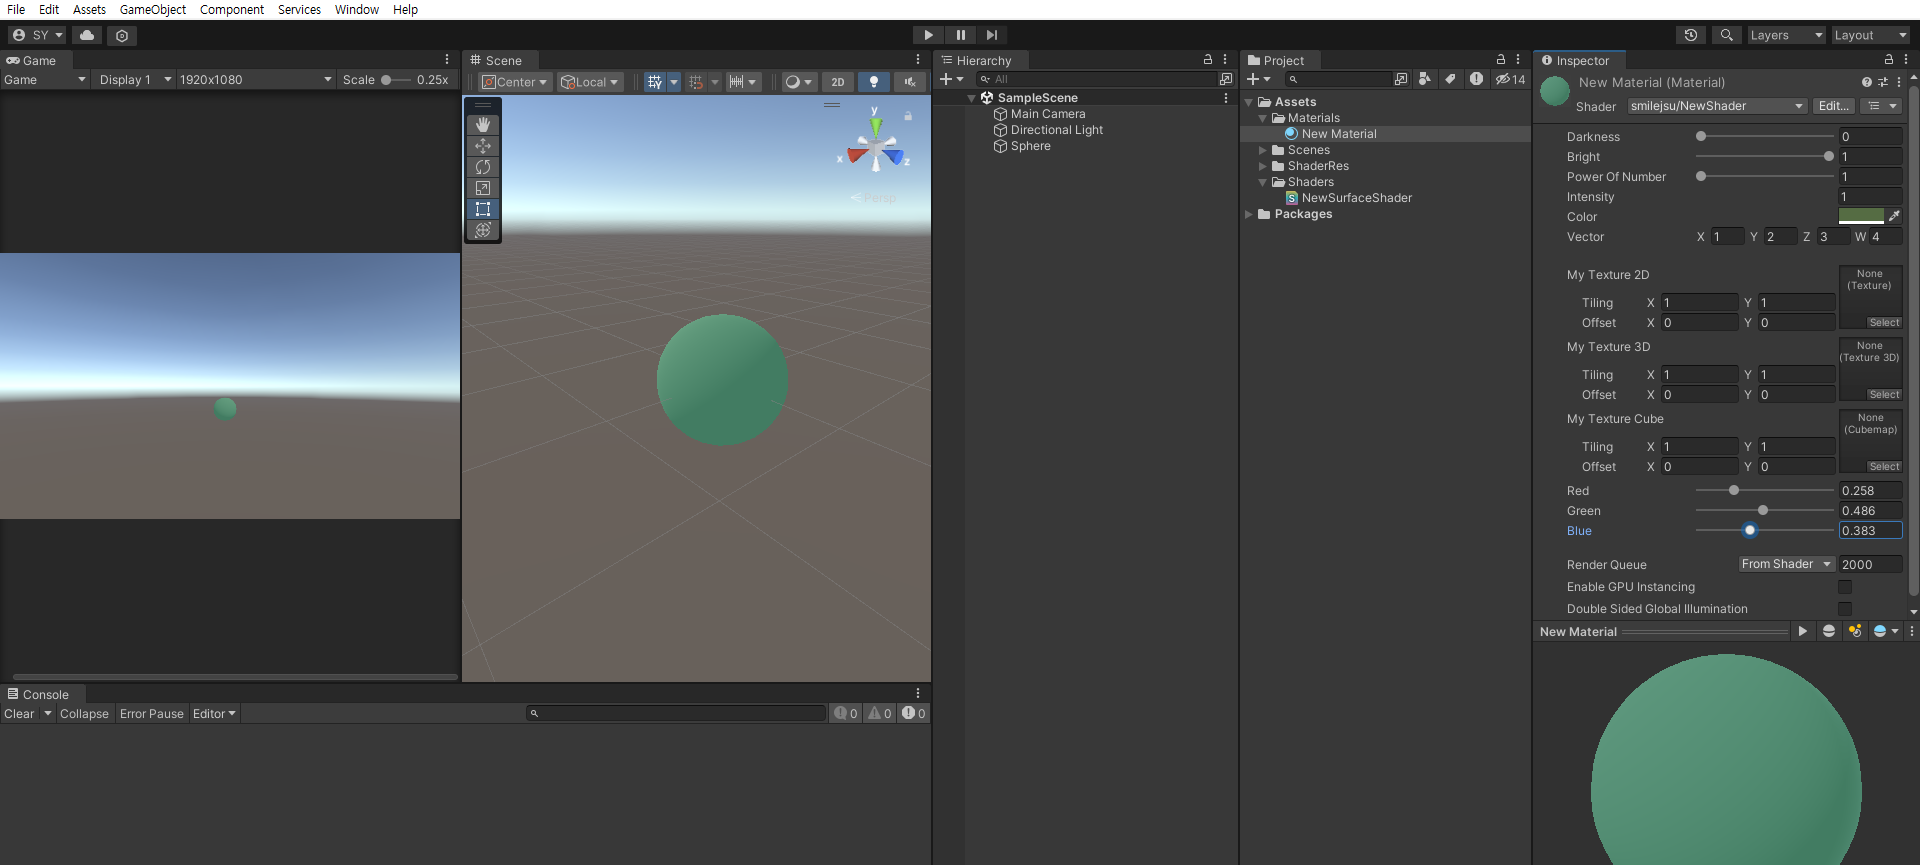Toggle grid snapping icon

click(x=697, y=82)
